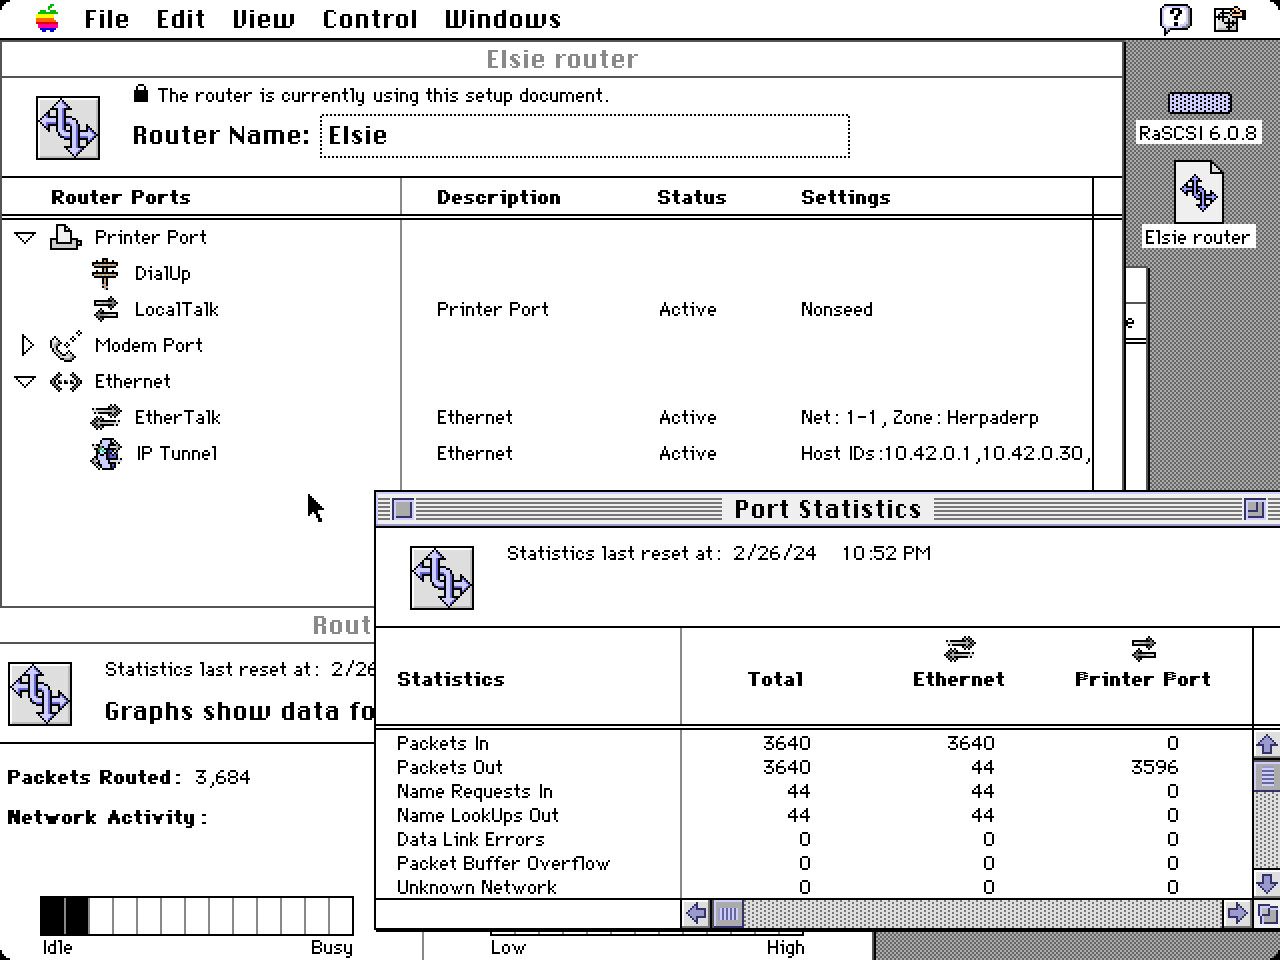Expand the Modem Port tree
This screenshot has width=1280, height=960.
tap(28, 346)
